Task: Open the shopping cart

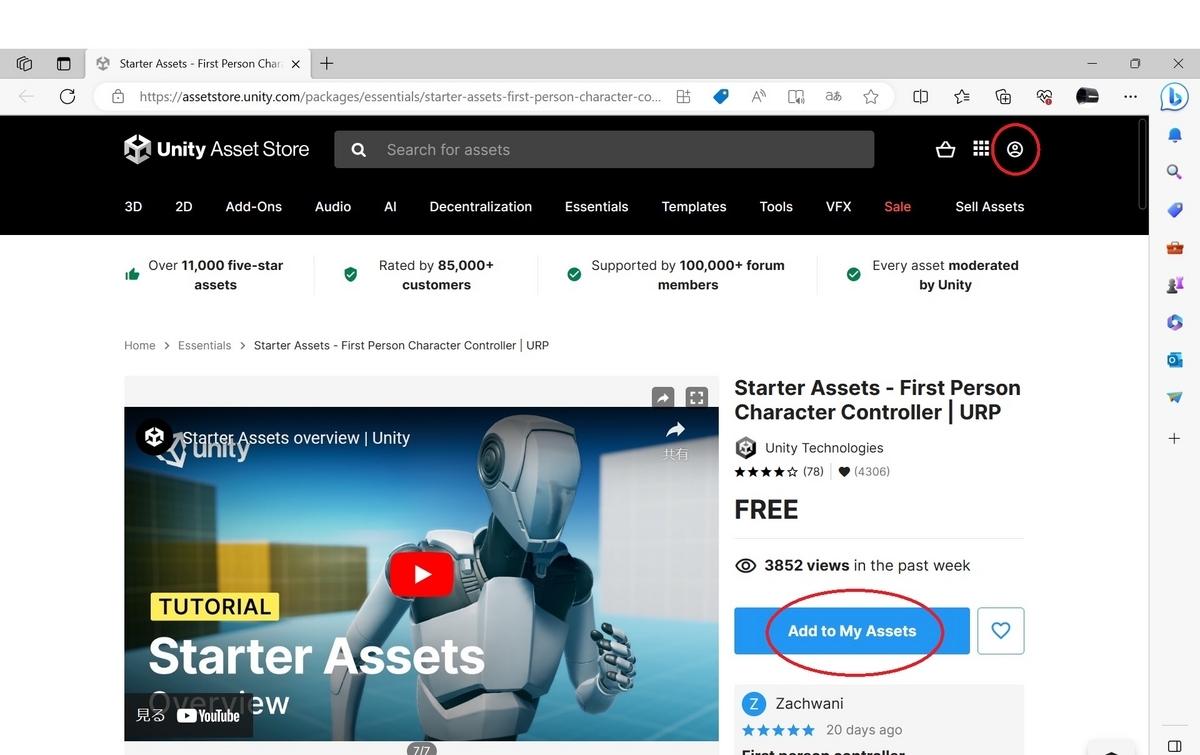Action: 945,148
